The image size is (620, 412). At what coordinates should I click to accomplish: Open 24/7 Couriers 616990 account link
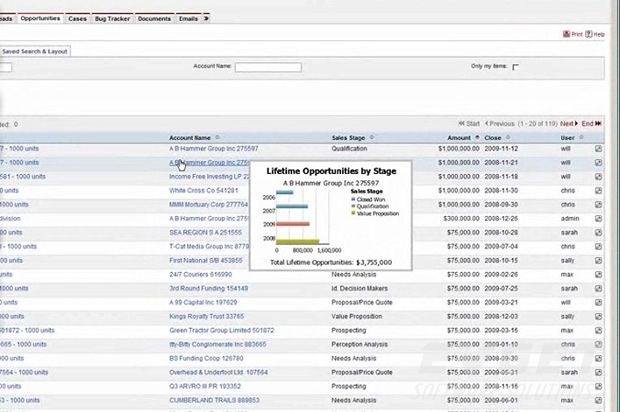pyautogui.click(x=200, y=274)
